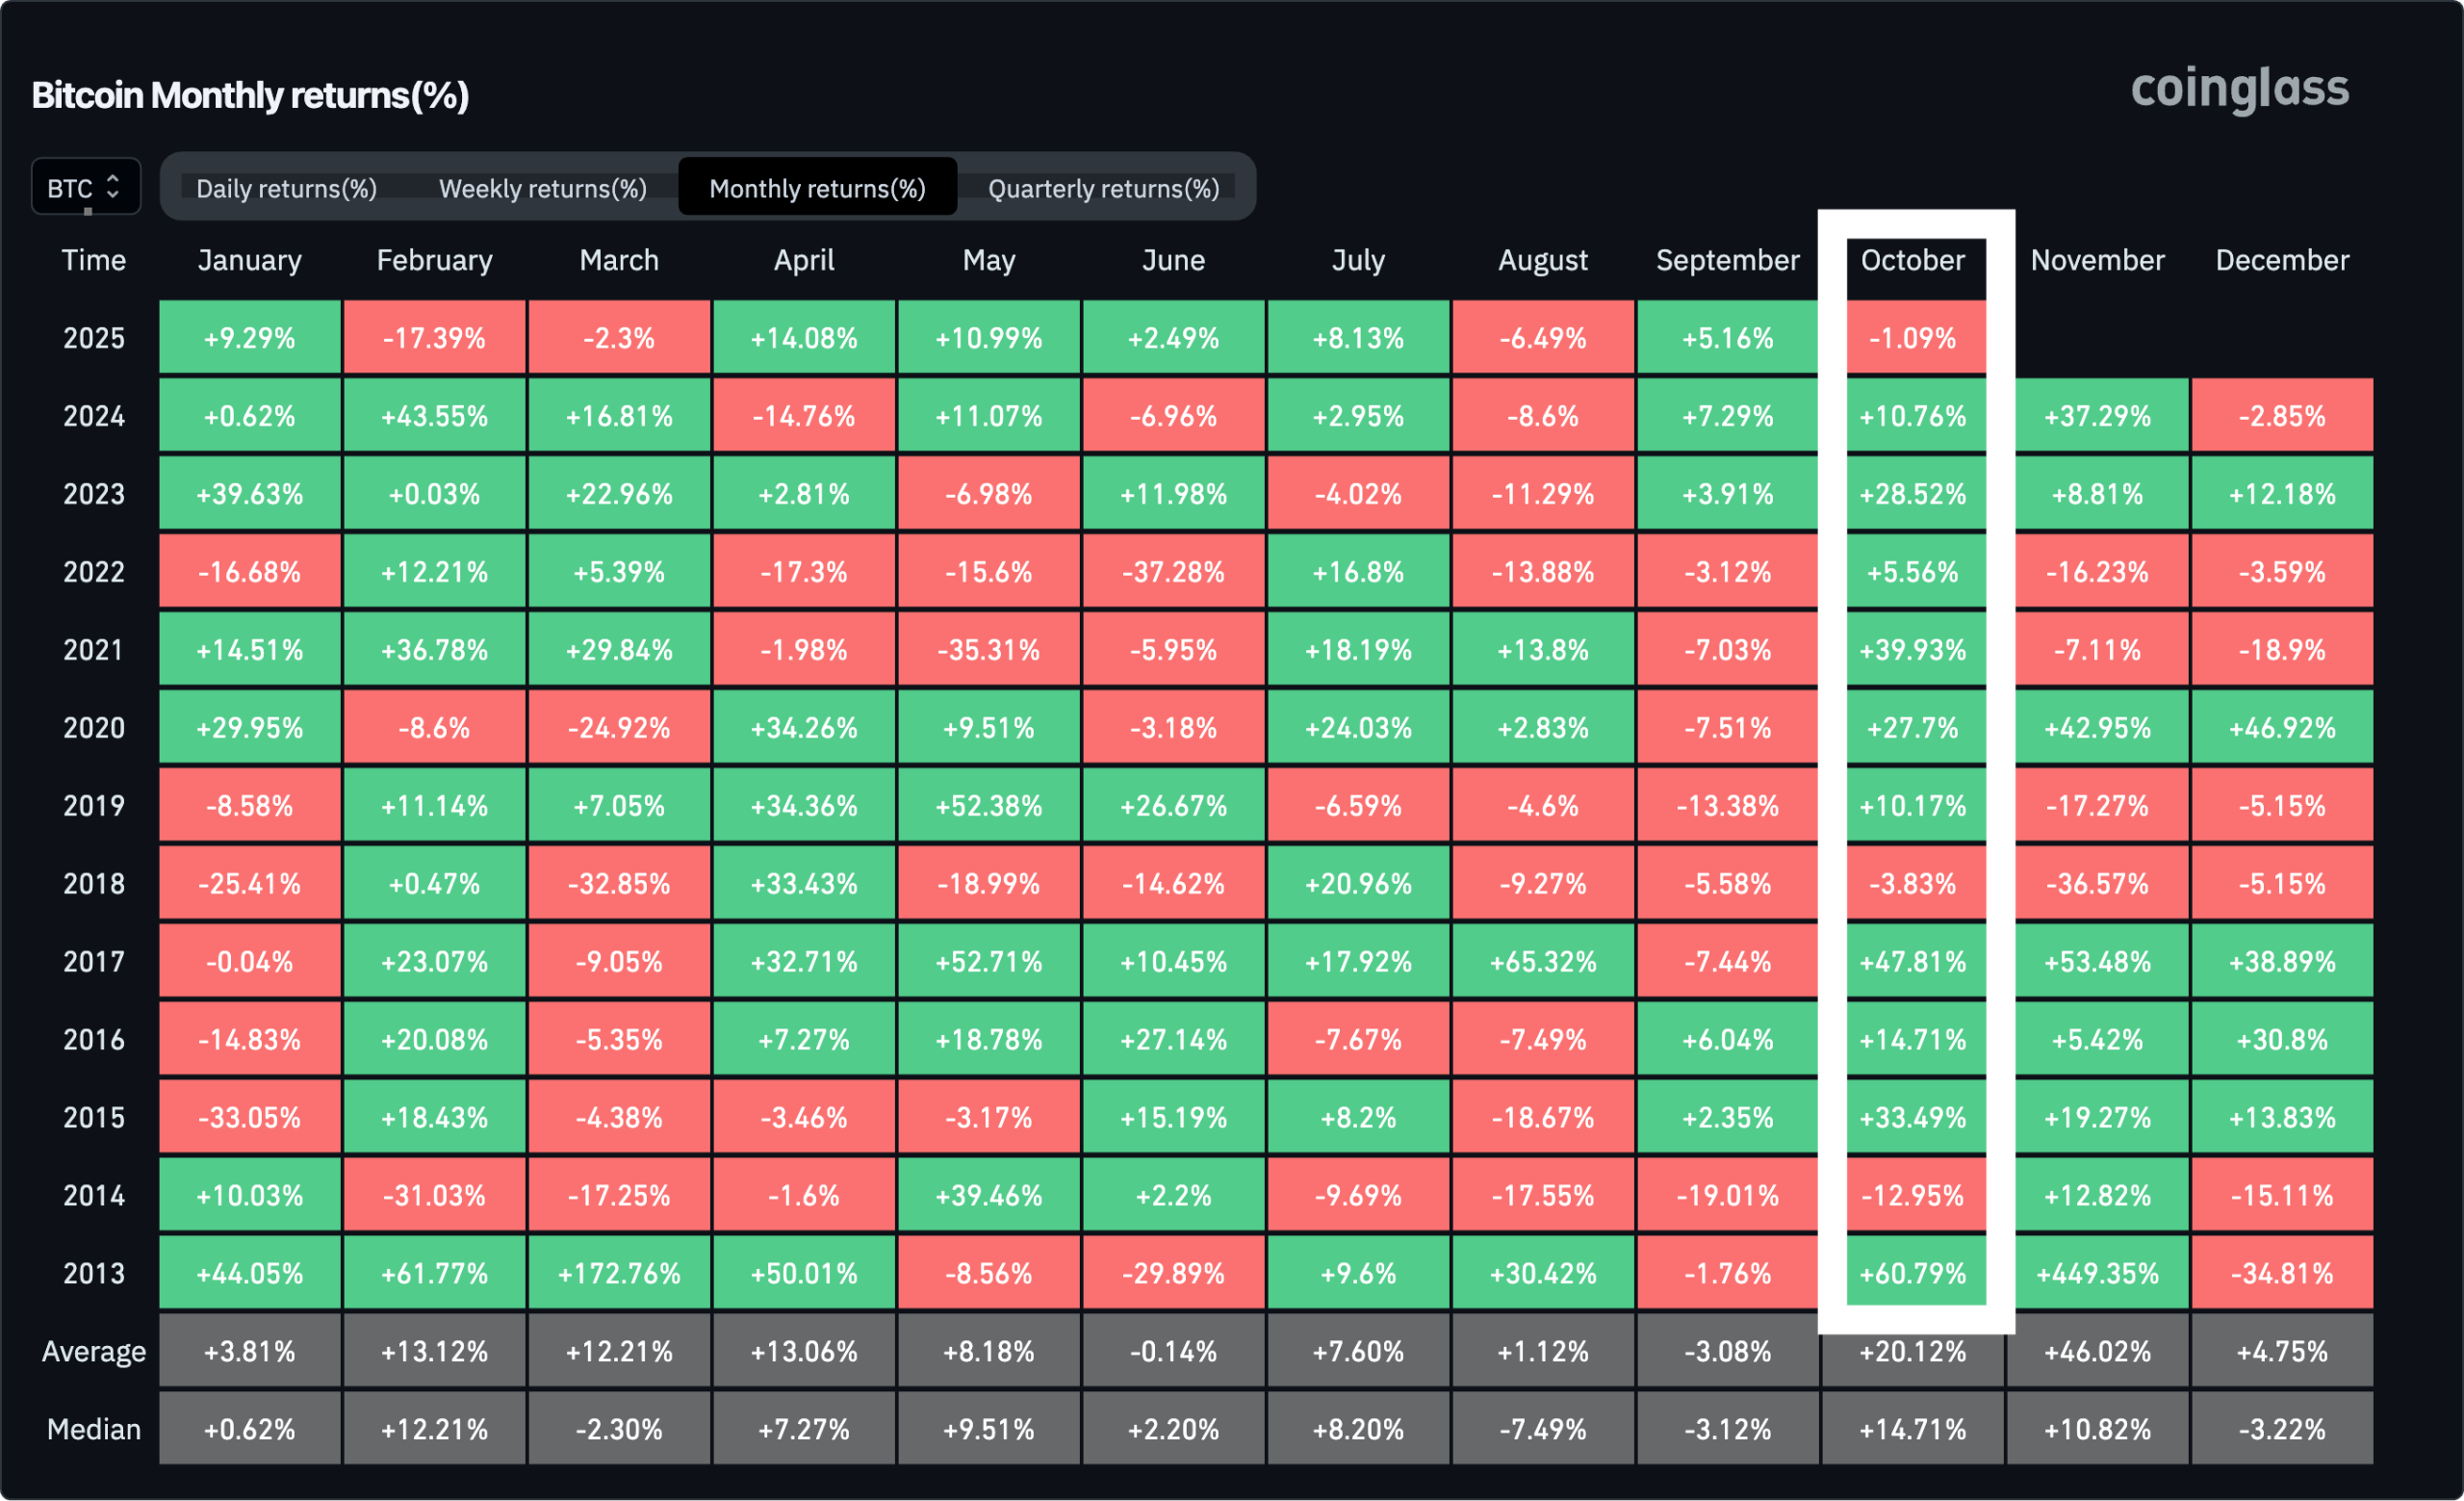2464x1501 pixels.
Task: Open the BTC coin selector dropdown
Action: pos(84,188)
